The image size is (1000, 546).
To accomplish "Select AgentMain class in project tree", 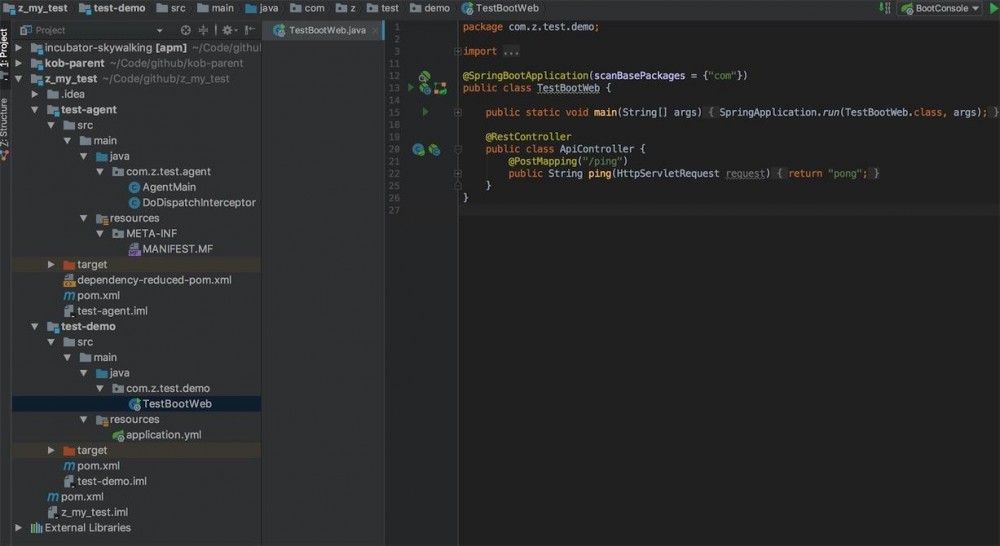I will (x=169, y=187).
